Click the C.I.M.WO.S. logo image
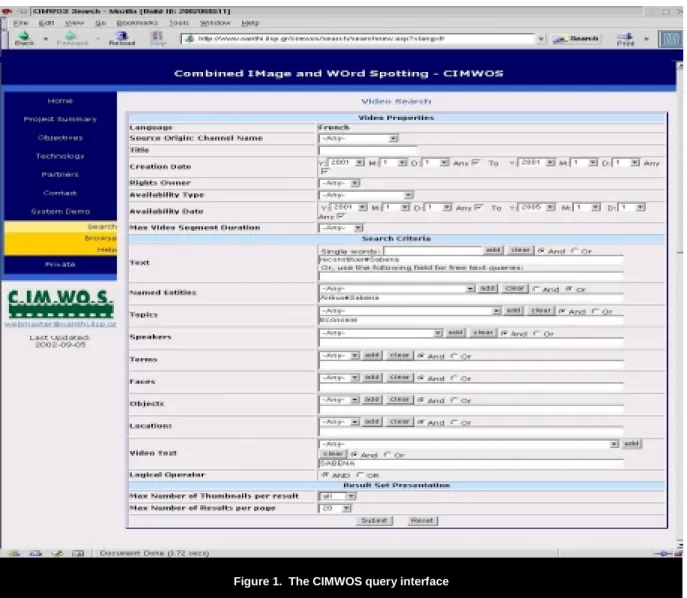Screen dimensions: 687x598 click(60, 303)
